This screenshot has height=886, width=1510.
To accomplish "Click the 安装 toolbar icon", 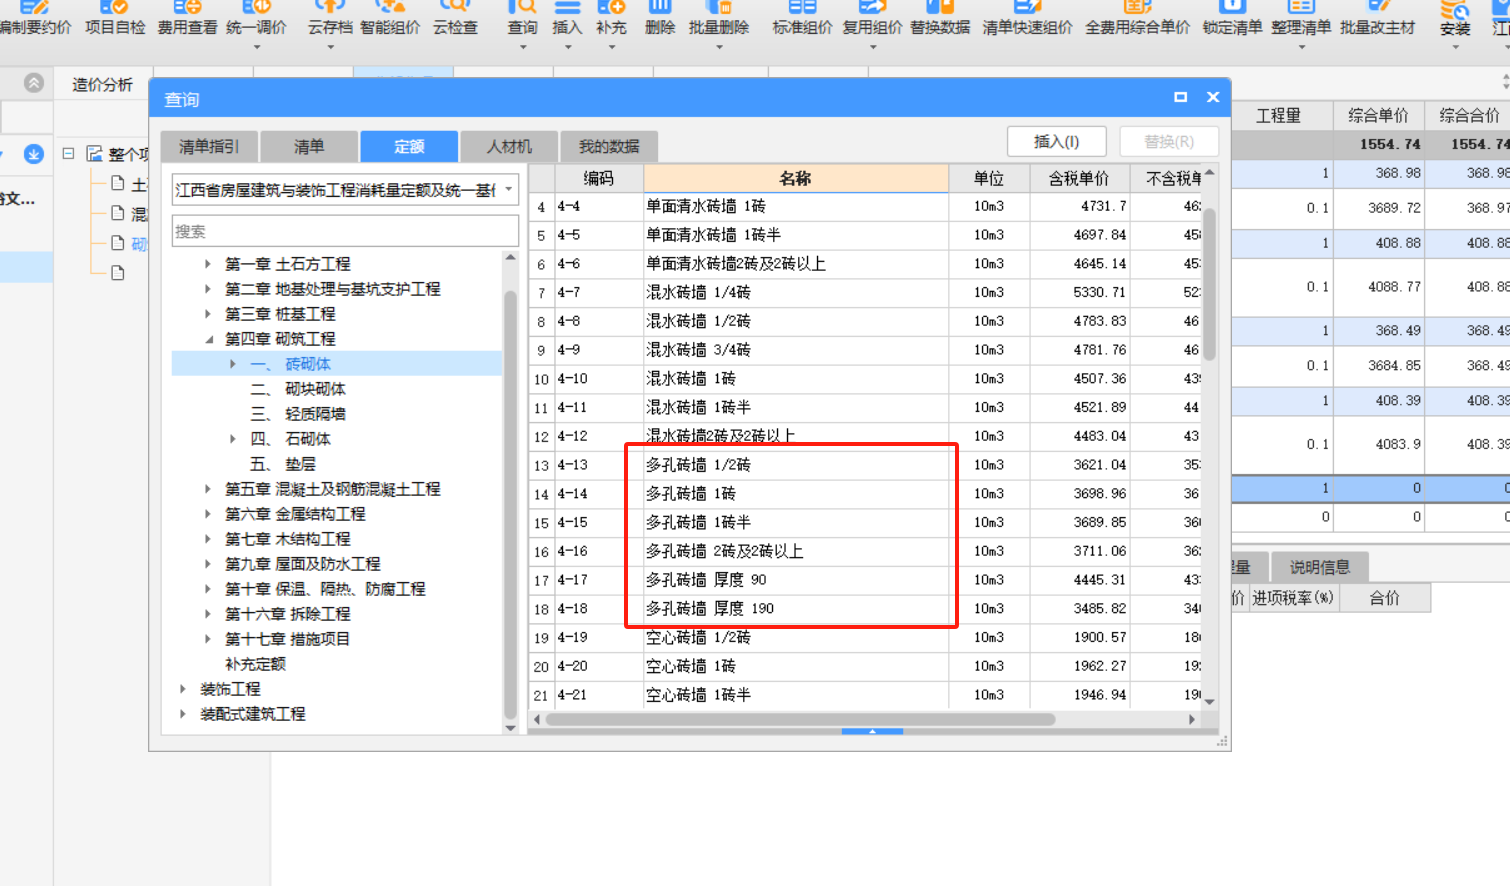I will pos(1455,20).
